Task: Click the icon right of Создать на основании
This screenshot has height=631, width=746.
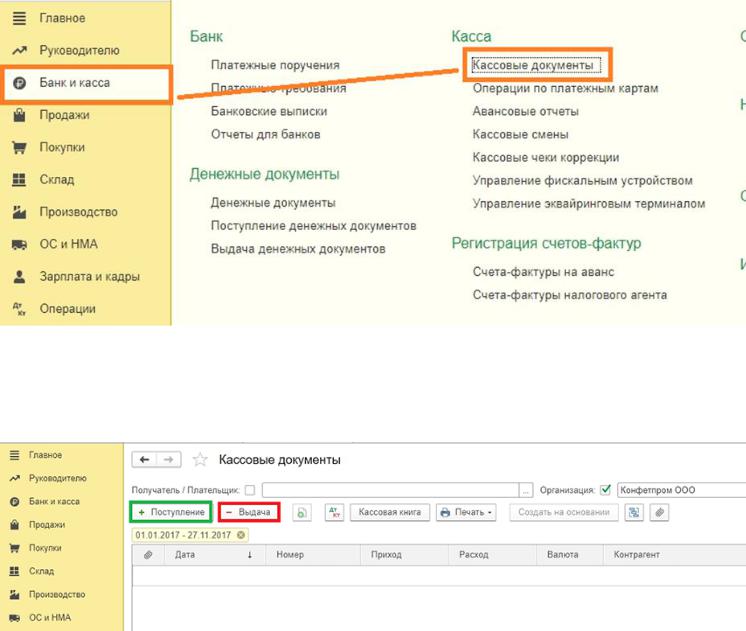Action: 634,512
